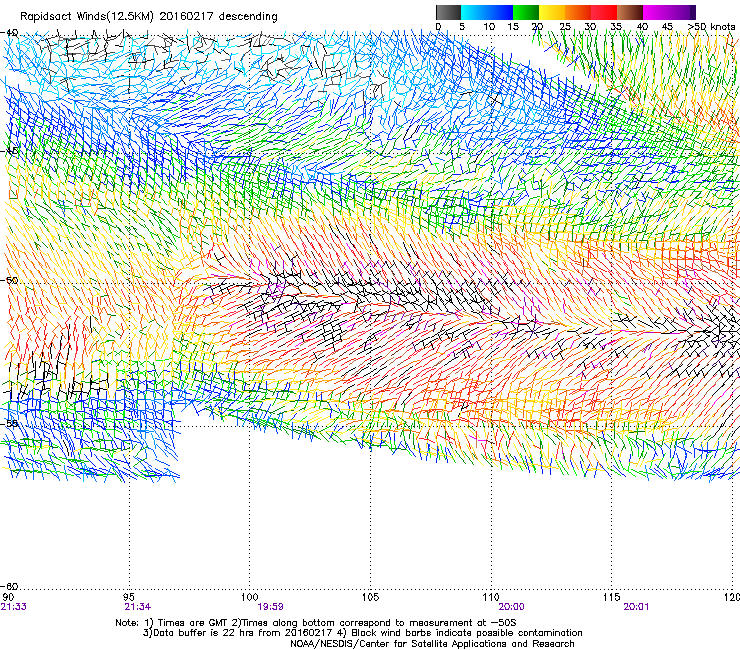Click the '105' longitude label
This screenshot has width=740, height=650.
tap(370, 598)
